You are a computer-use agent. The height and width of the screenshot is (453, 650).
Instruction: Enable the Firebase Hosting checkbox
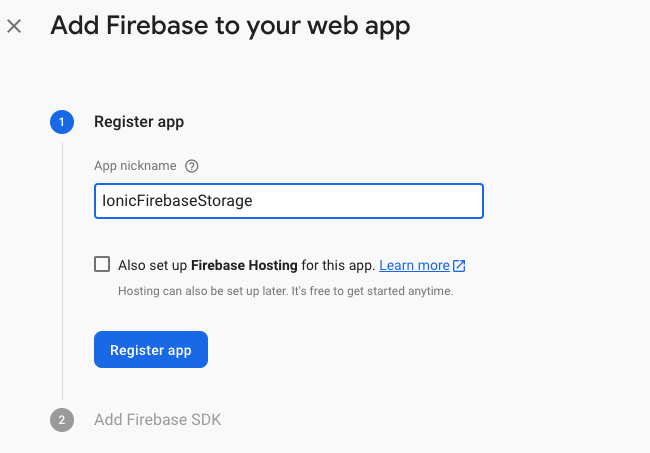[102, 265]
